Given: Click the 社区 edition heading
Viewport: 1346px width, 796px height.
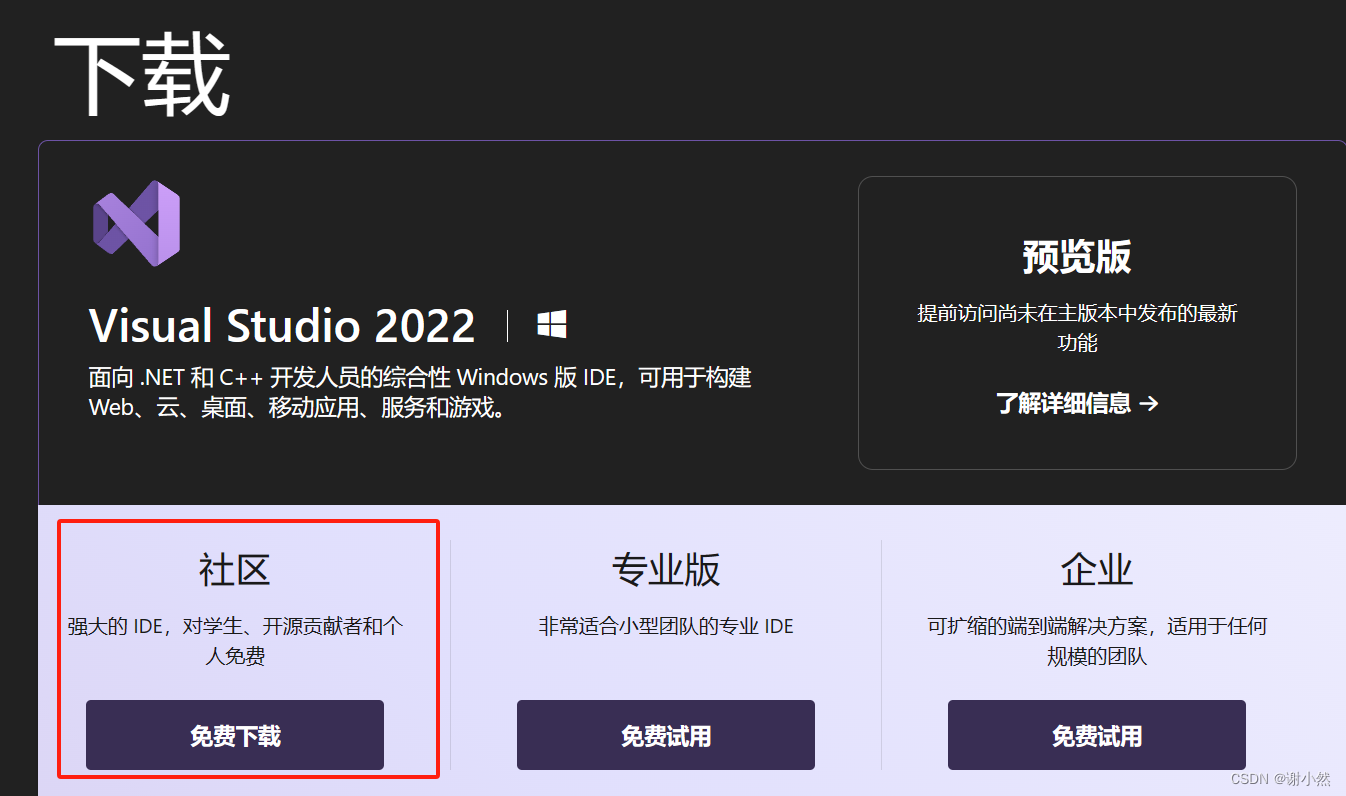Looking at the screenshot, I should tap(235, 570).
